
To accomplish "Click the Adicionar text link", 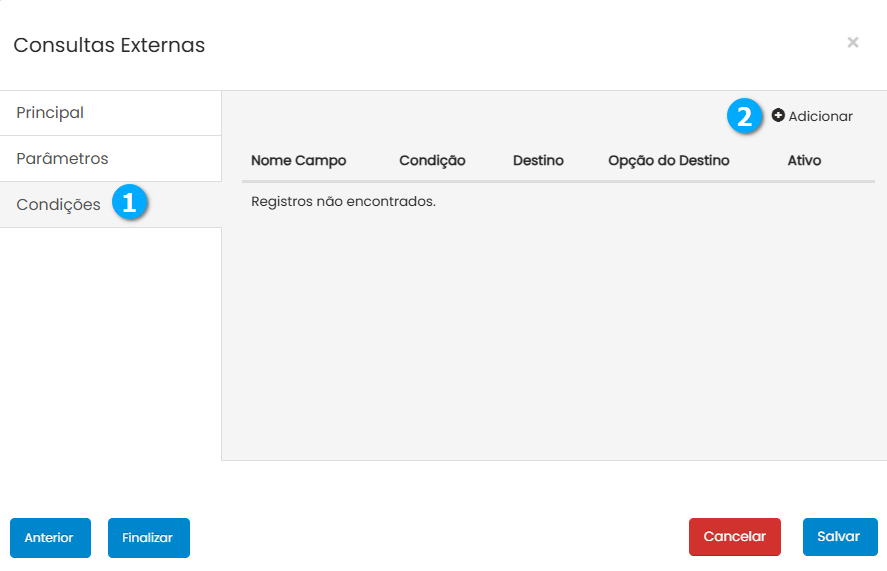I will (x=820, y=116).
